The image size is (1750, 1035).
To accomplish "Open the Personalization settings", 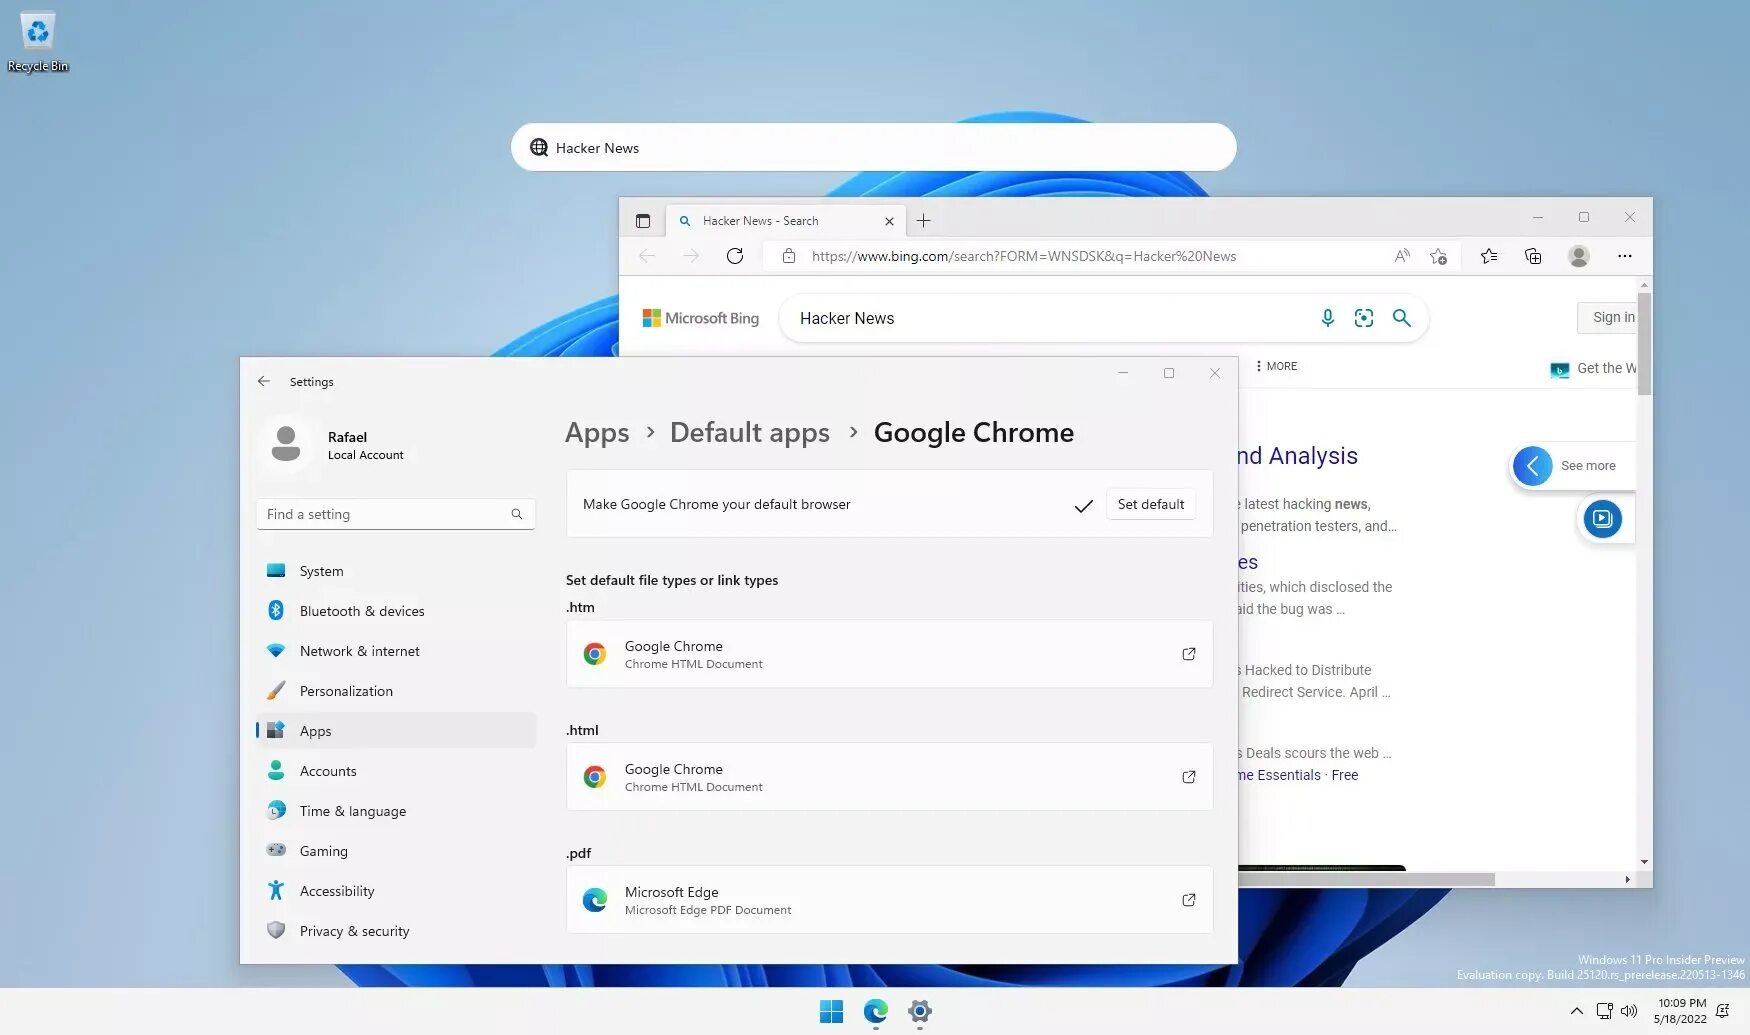I will tap(346, 690).
